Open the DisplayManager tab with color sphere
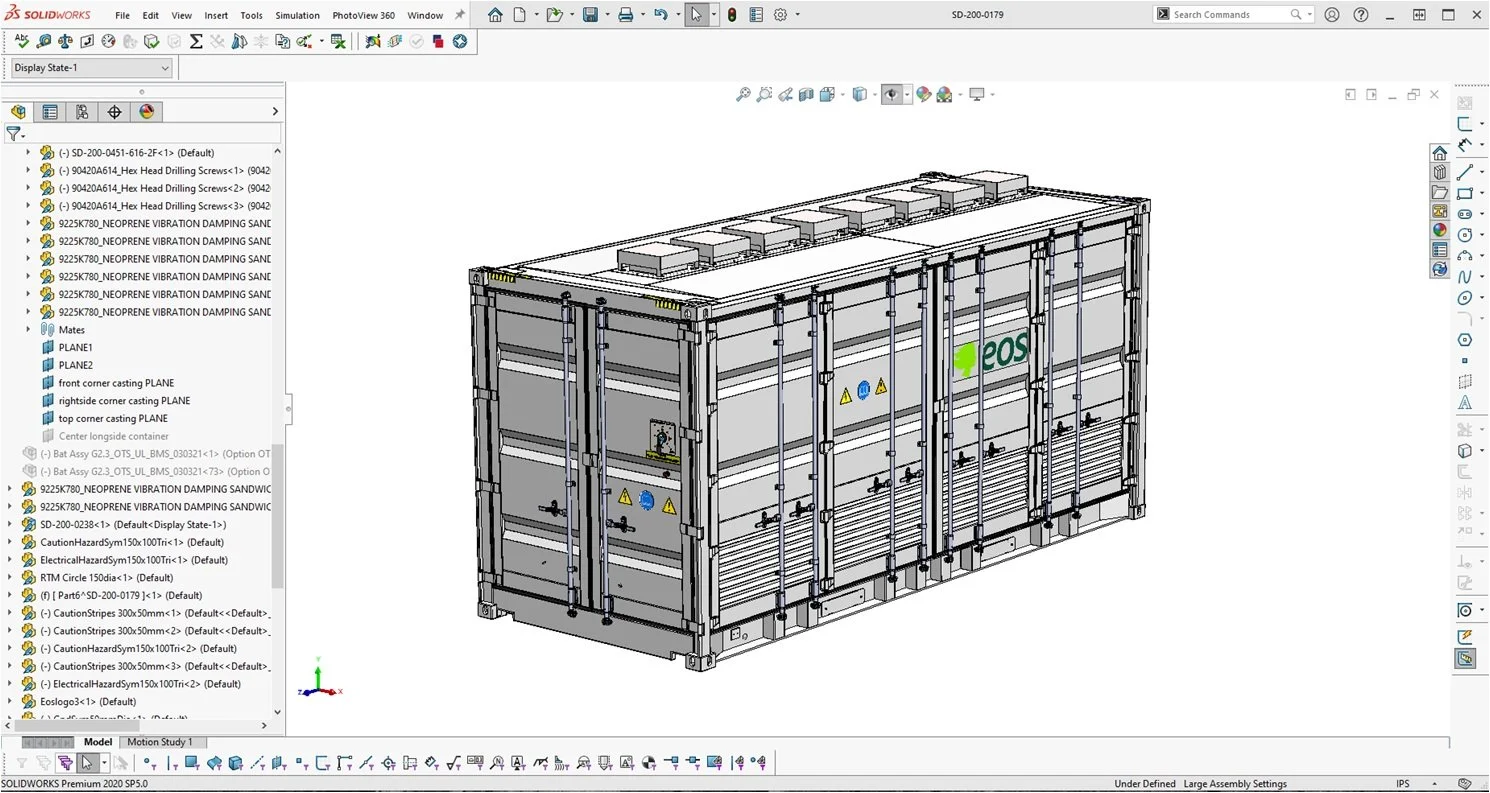 point(147,112)
